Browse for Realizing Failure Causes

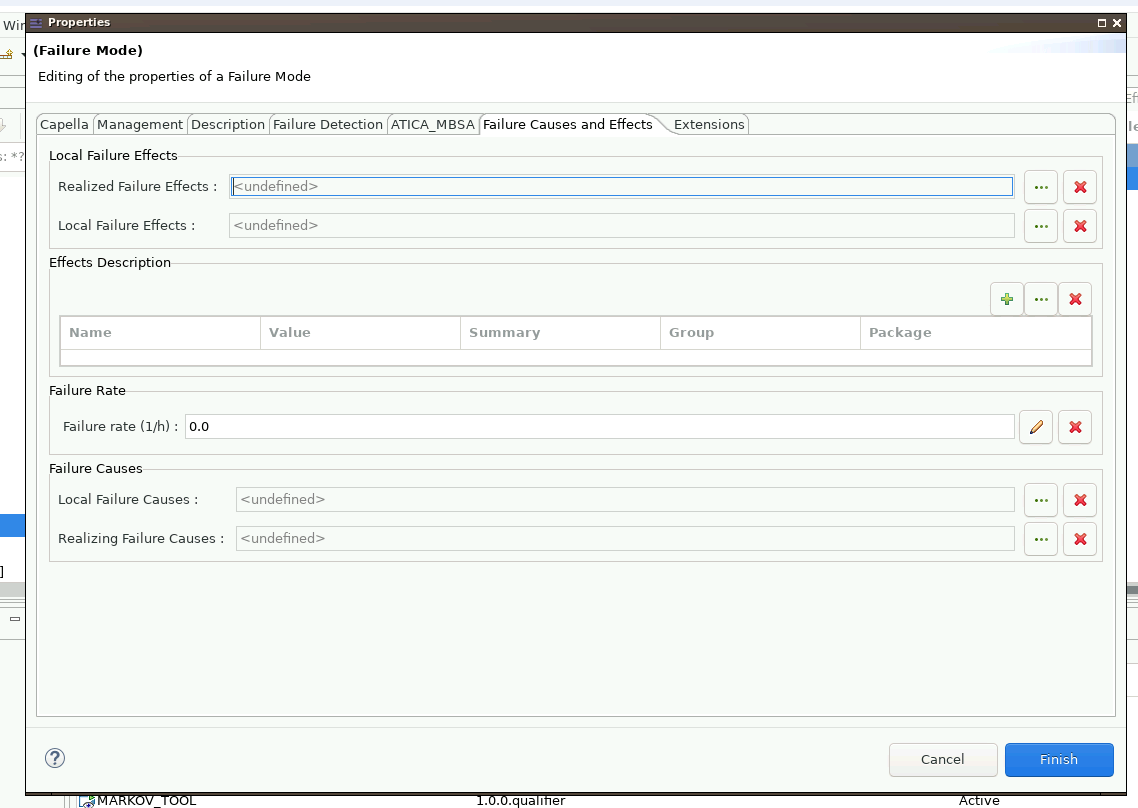click(x=1041, y=539)
